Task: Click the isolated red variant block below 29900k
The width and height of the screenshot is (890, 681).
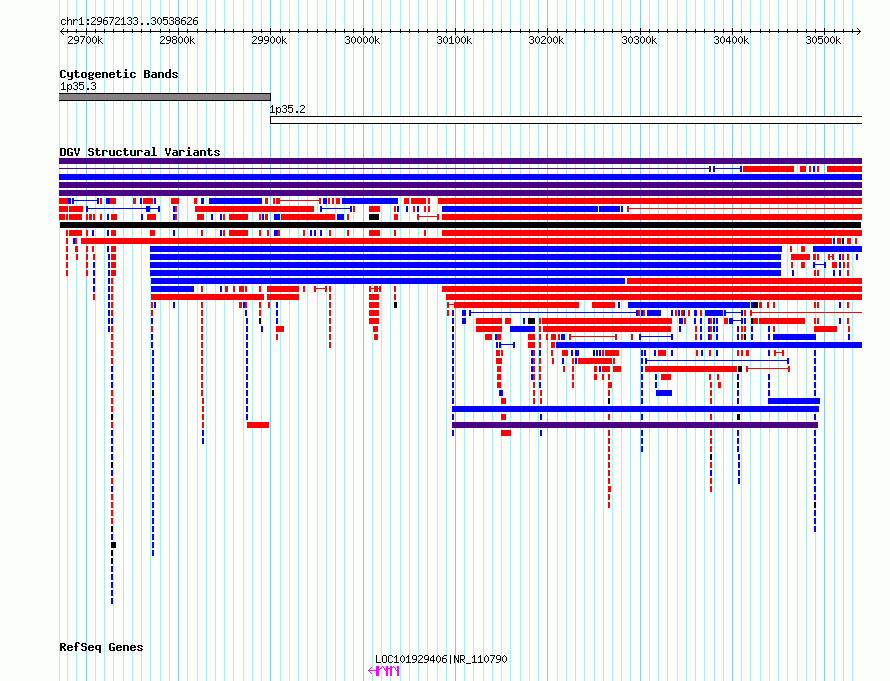Action: coord(258,425)
